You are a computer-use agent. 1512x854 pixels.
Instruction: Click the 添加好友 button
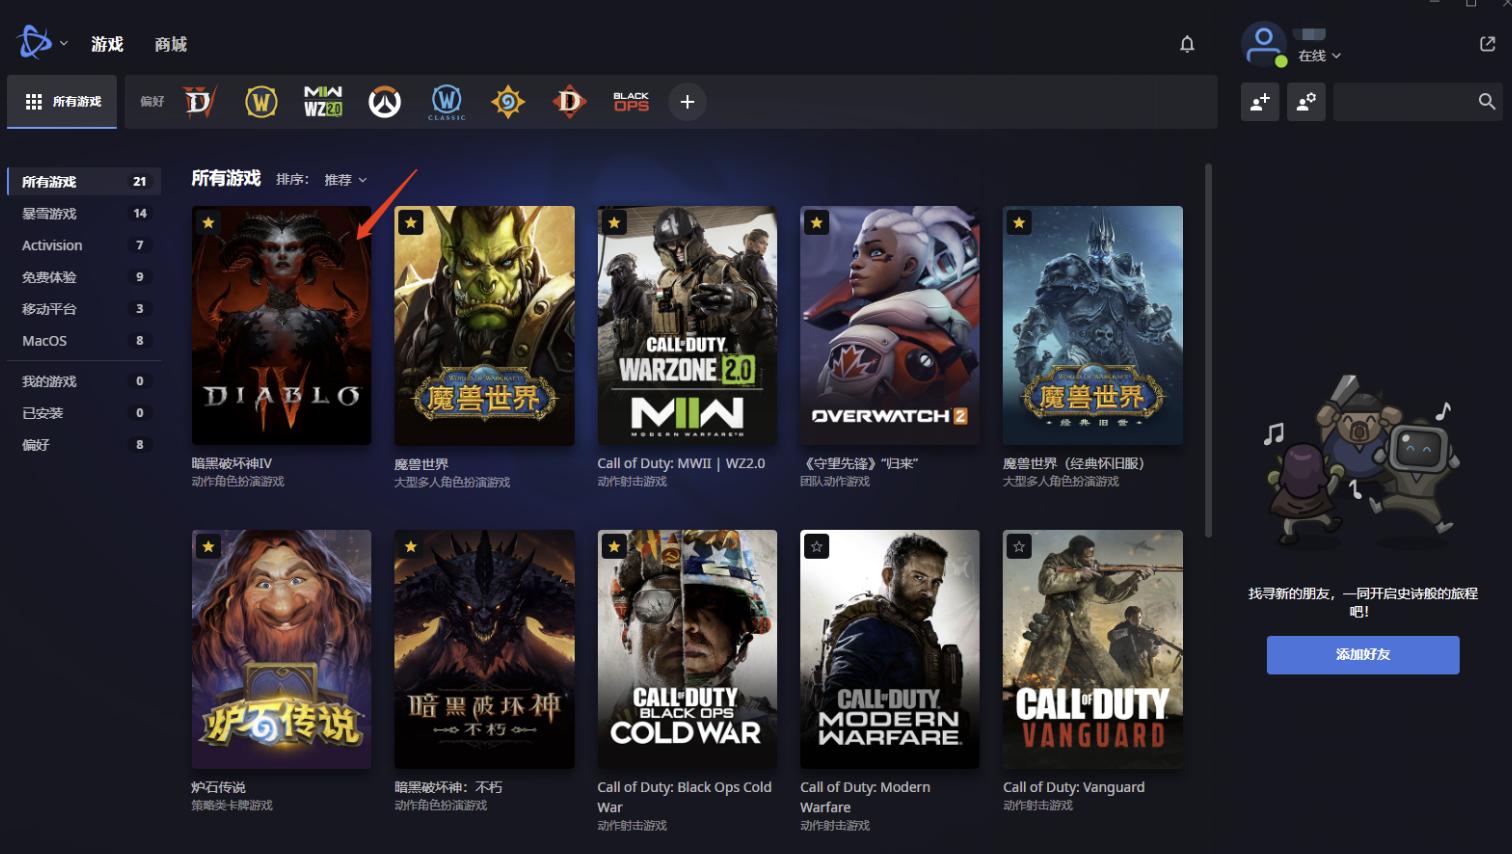[x=1362, y=655]
